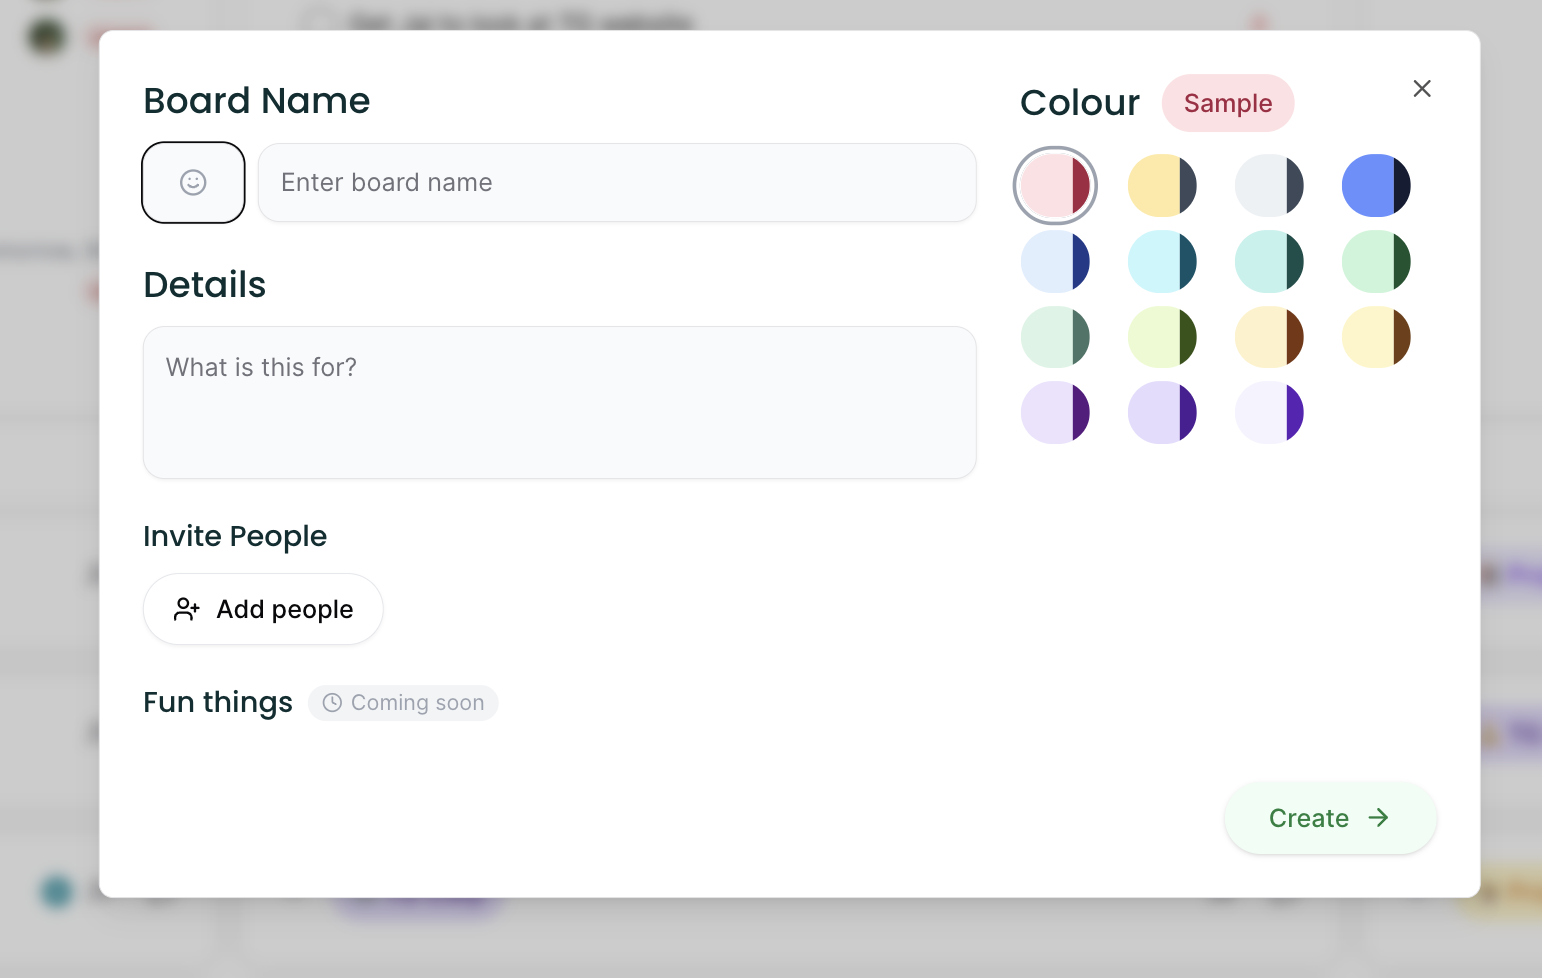This screenshot has height=978, width=1542.
Task: Click the Colour heading
Action: click(x=1080, y=103)
